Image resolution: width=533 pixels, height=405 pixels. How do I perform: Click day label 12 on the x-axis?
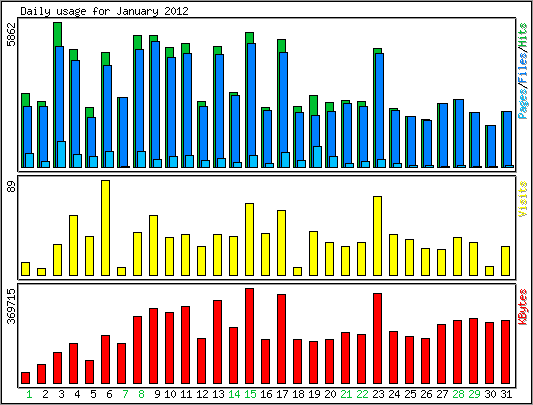point(202,394)
